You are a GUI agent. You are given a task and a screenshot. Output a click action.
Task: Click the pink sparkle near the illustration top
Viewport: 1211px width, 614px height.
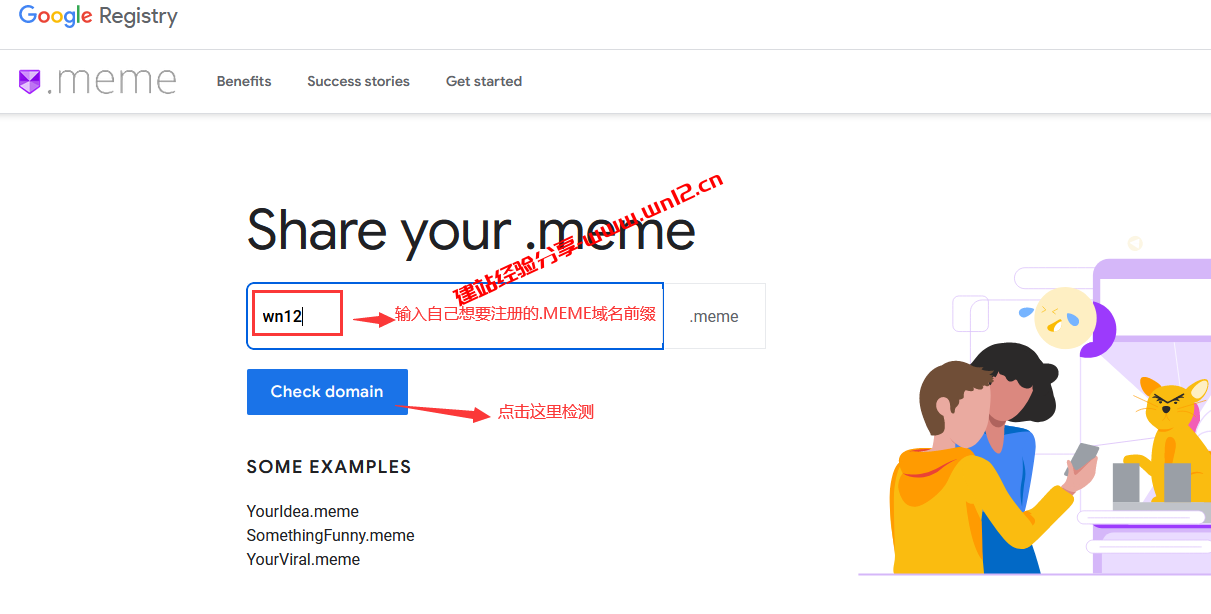[x=1134, y=243]
